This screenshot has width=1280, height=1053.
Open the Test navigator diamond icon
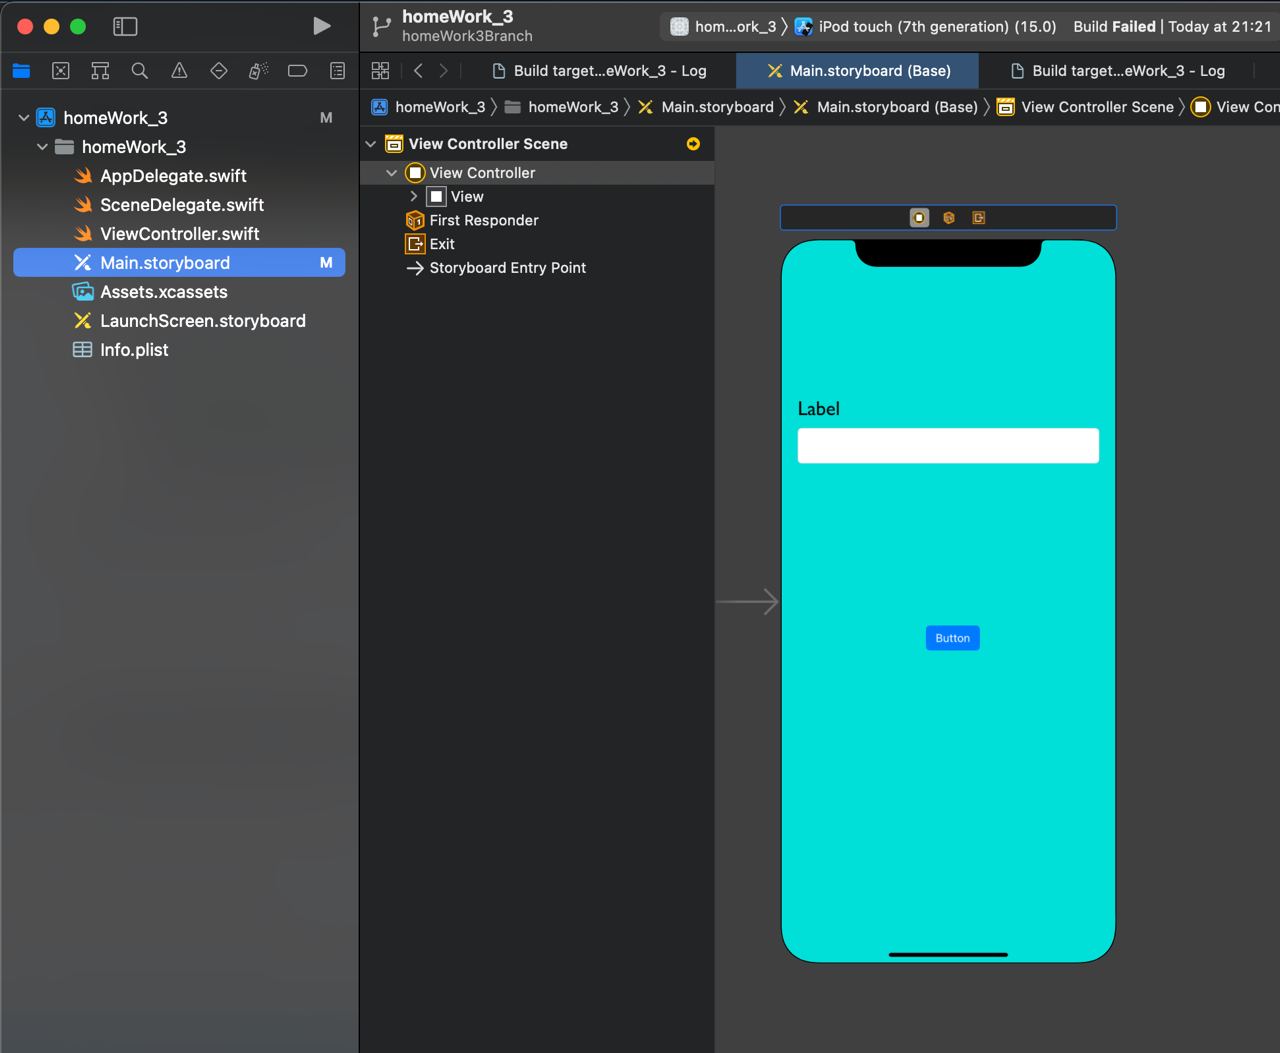(219, 70)
